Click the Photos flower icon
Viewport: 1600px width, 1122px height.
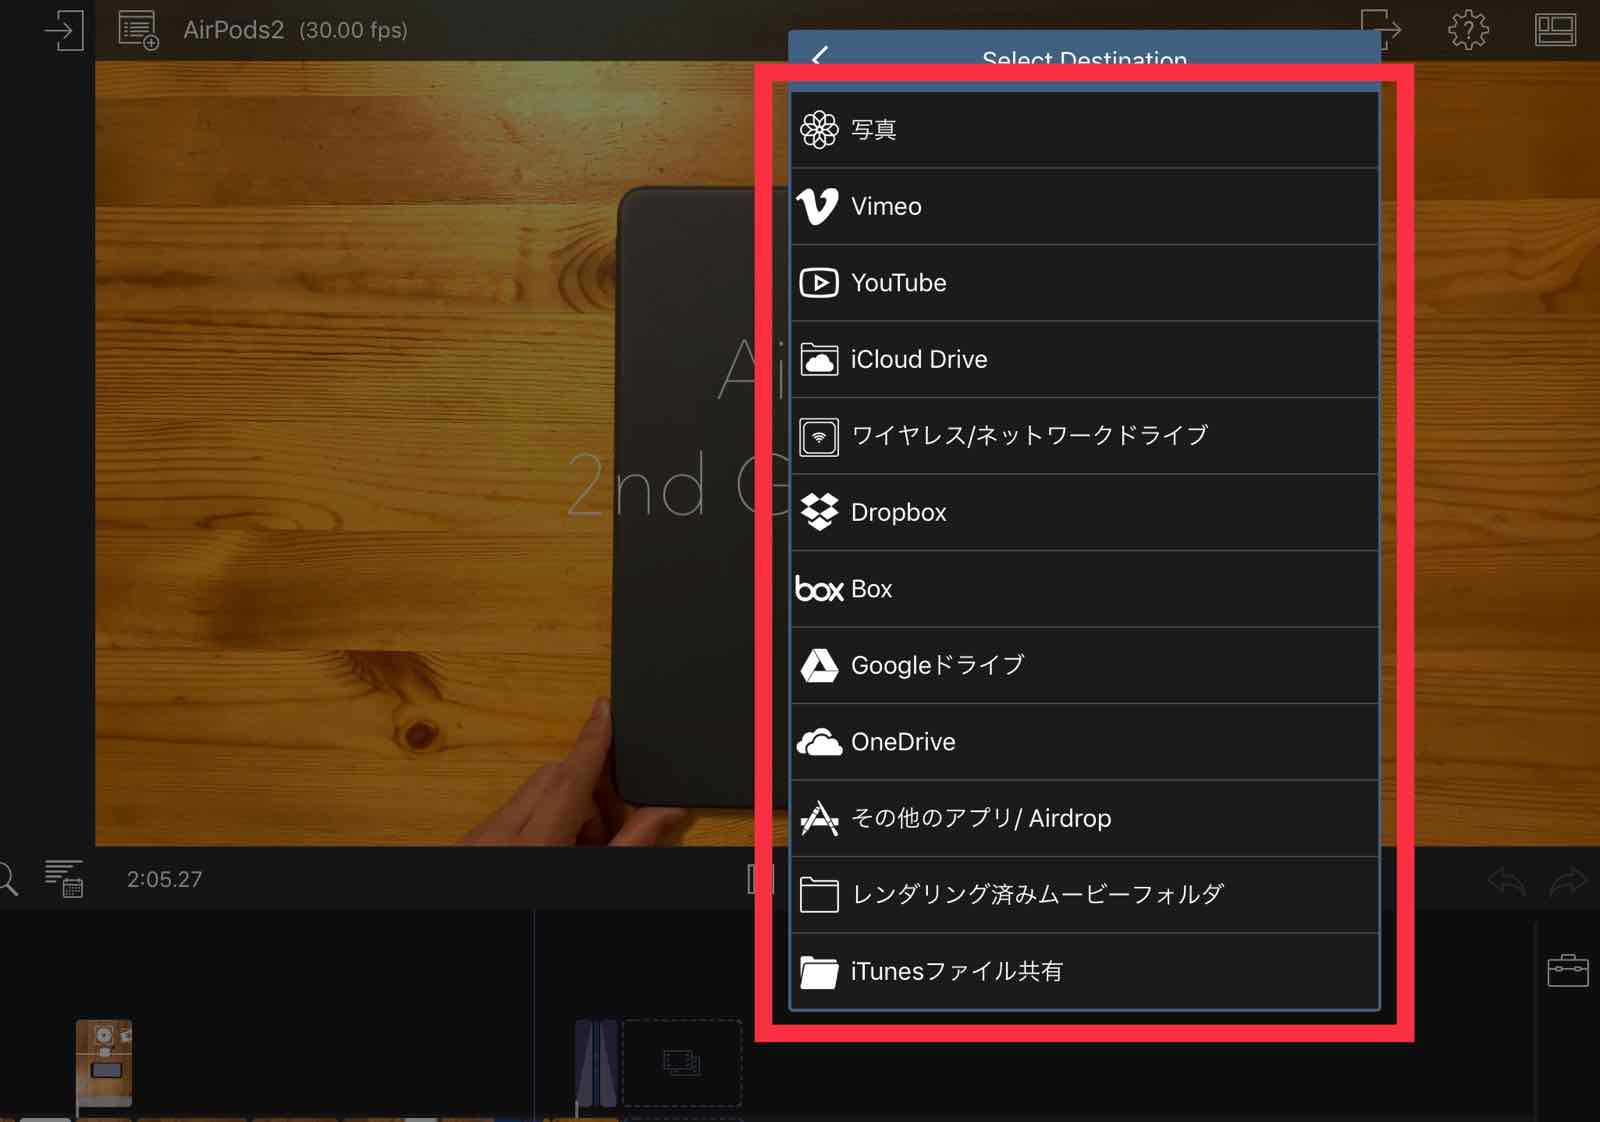819,130
